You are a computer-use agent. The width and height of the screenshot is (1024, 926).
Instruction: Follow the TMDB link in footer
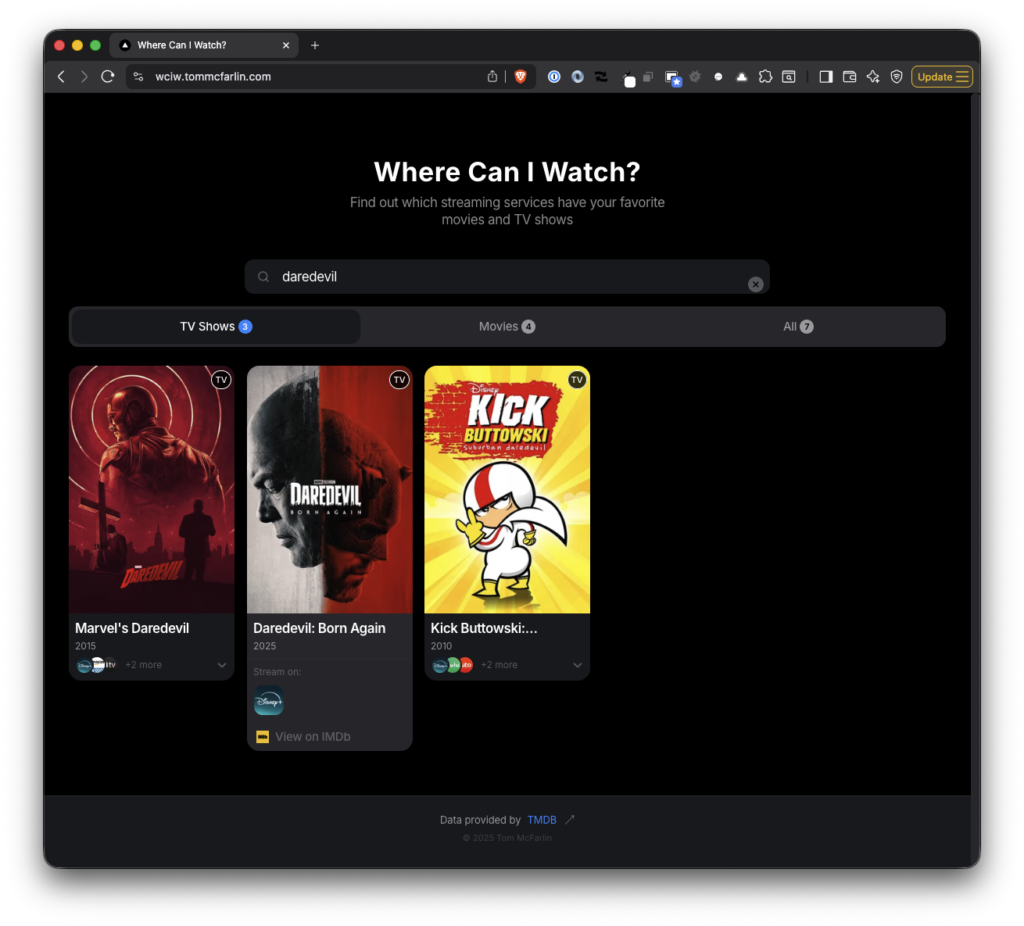[542, 820]
